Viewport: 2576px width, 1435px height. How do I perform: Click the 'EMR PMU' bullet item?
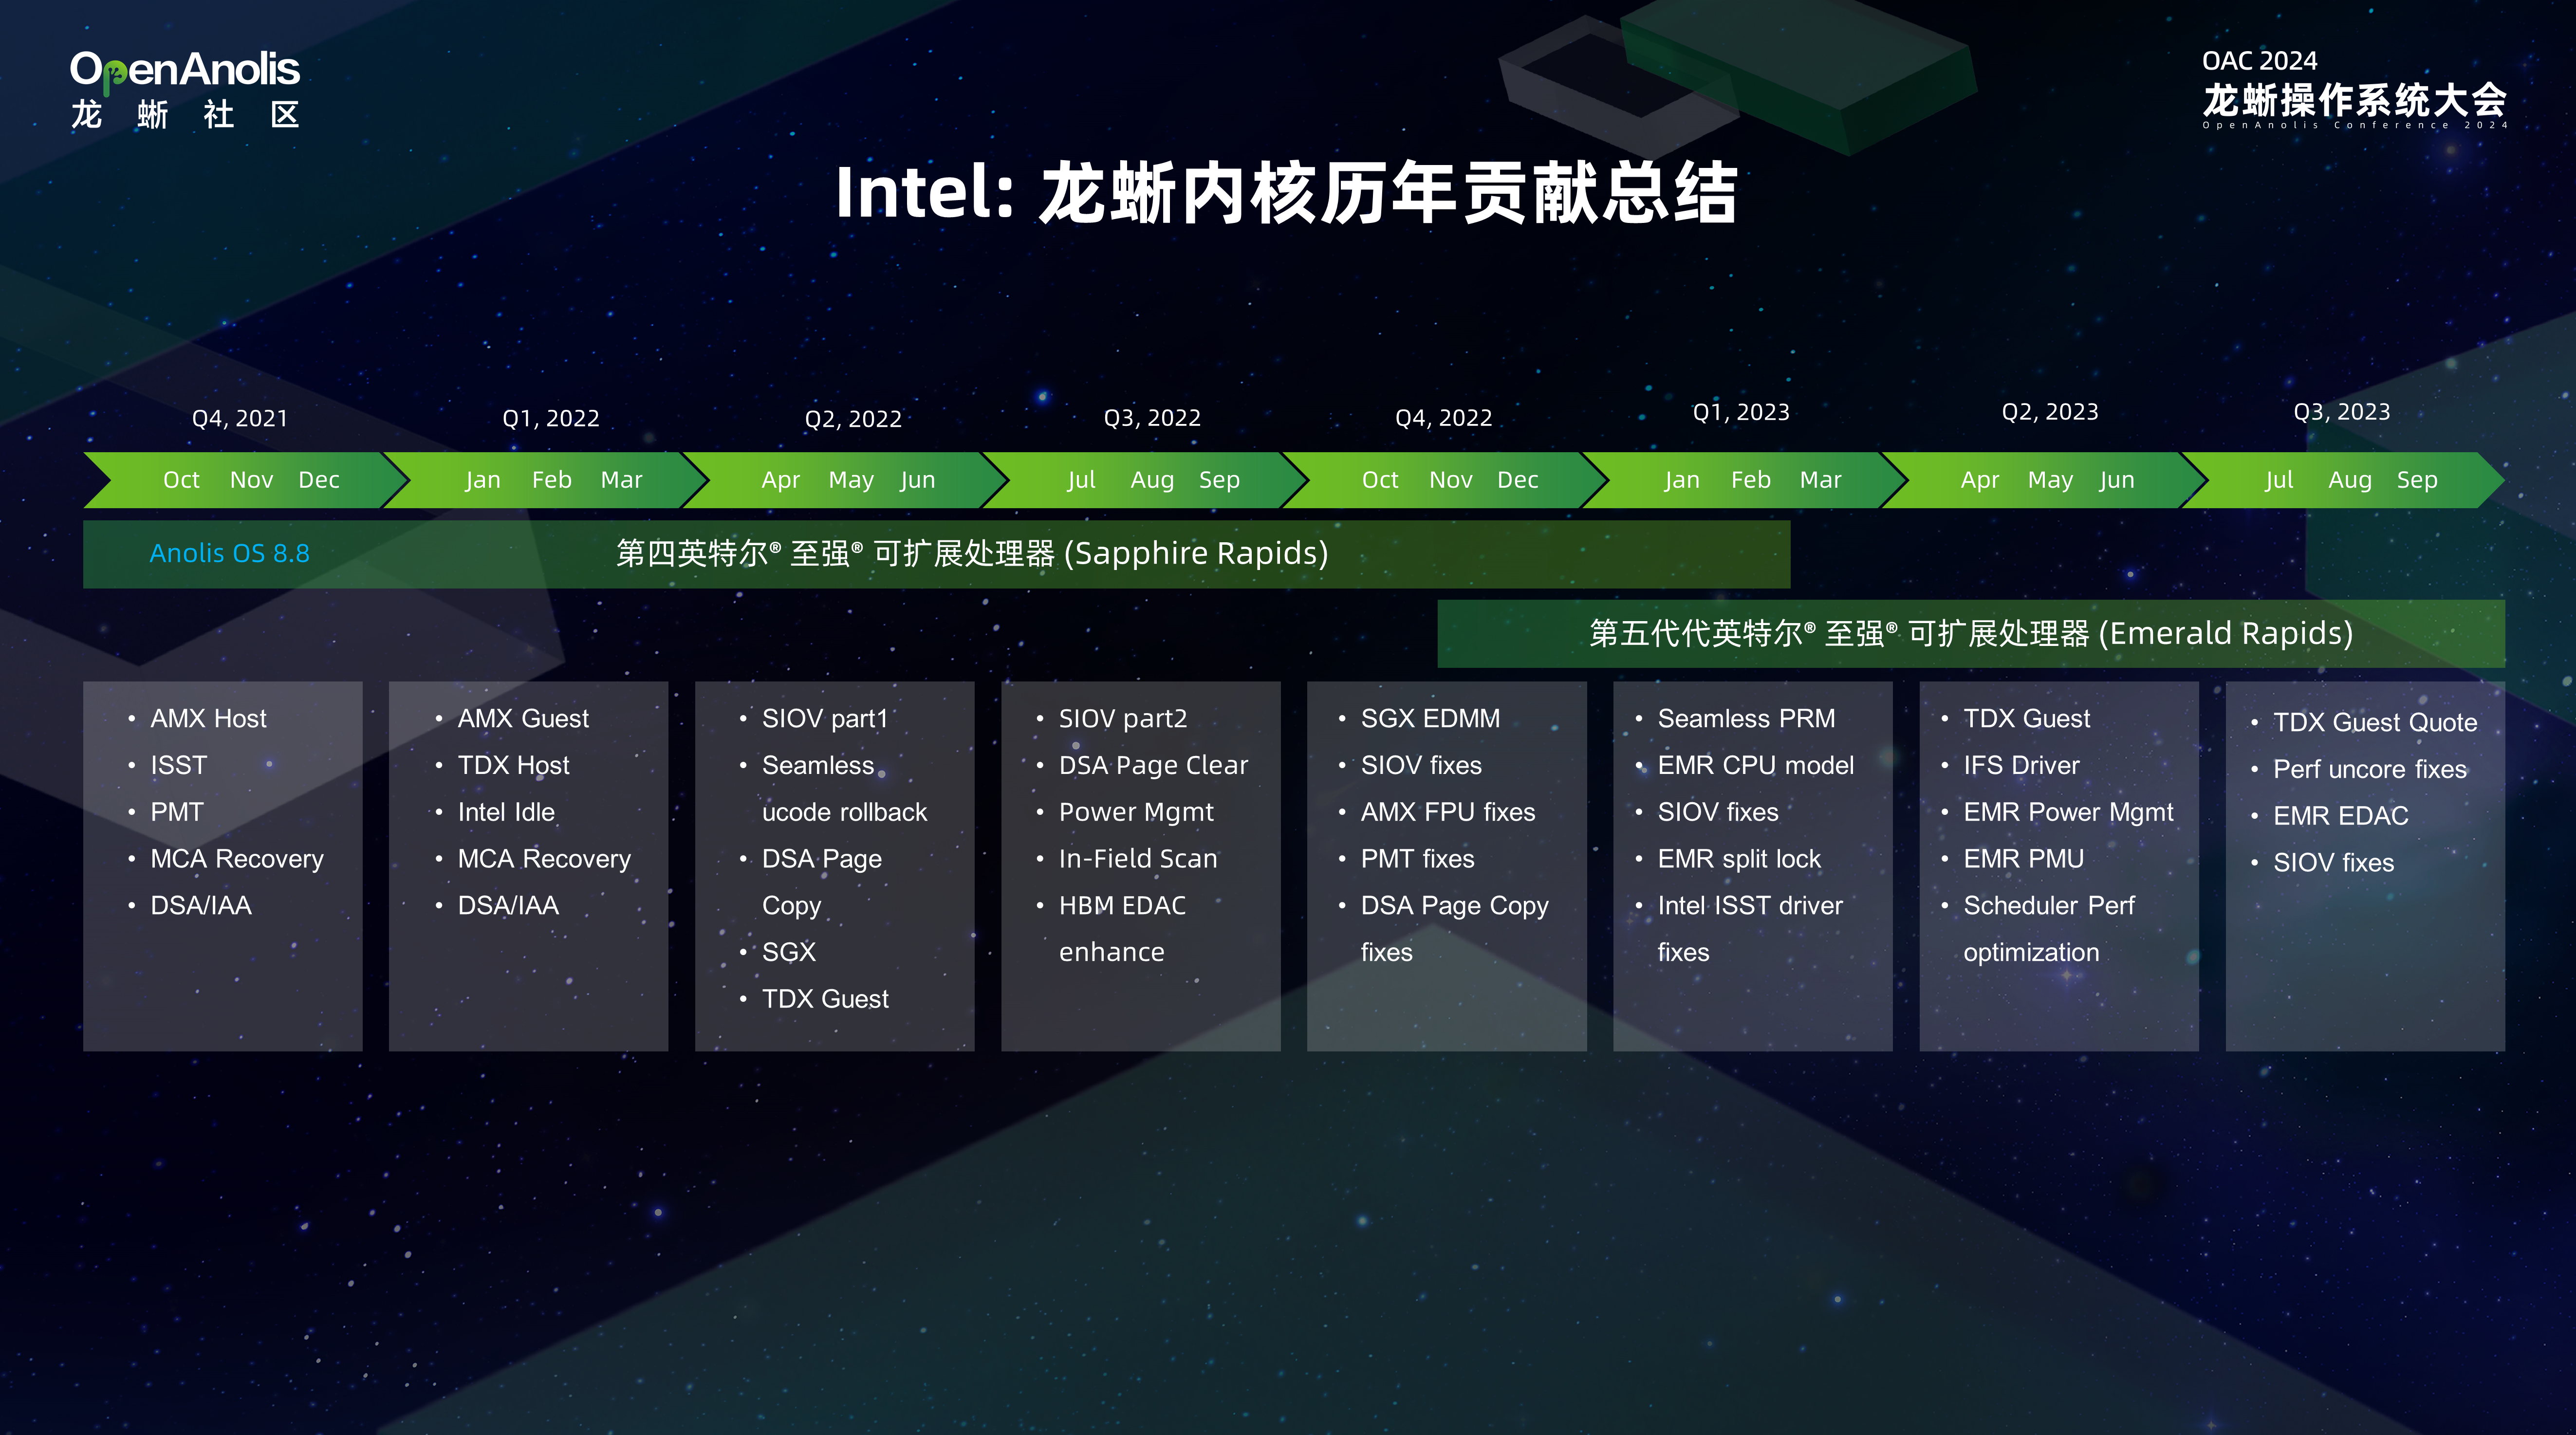pyautogui.click(x=2023, y=859)
